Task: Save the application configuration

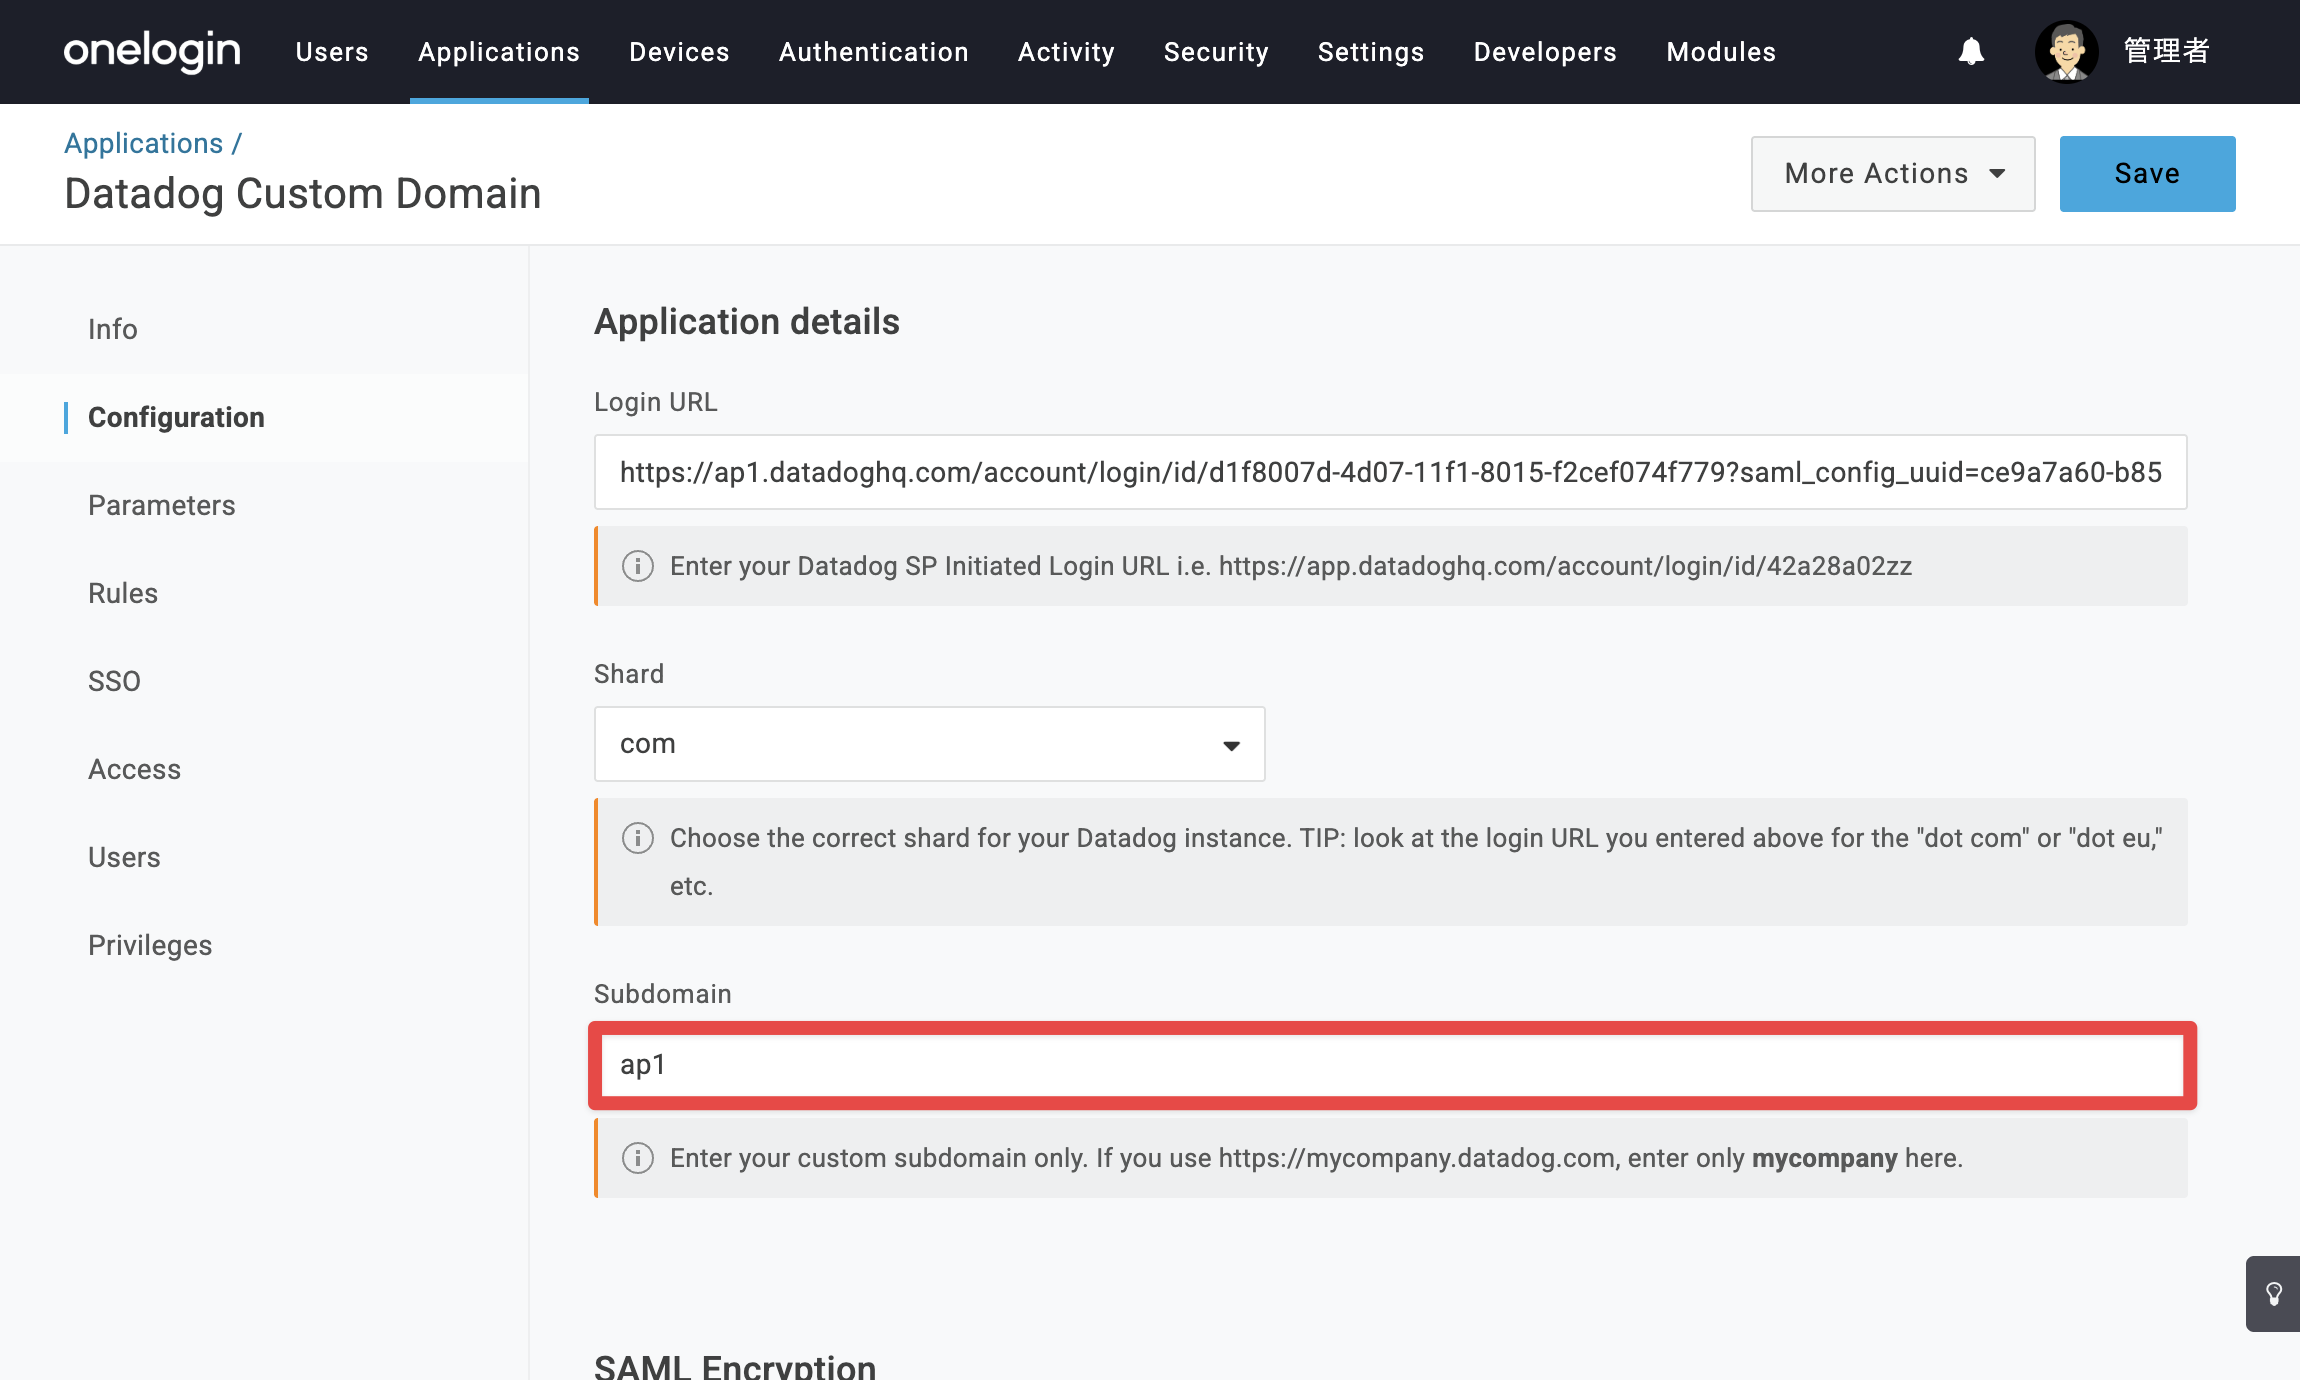Action: tap(2148, 174)
